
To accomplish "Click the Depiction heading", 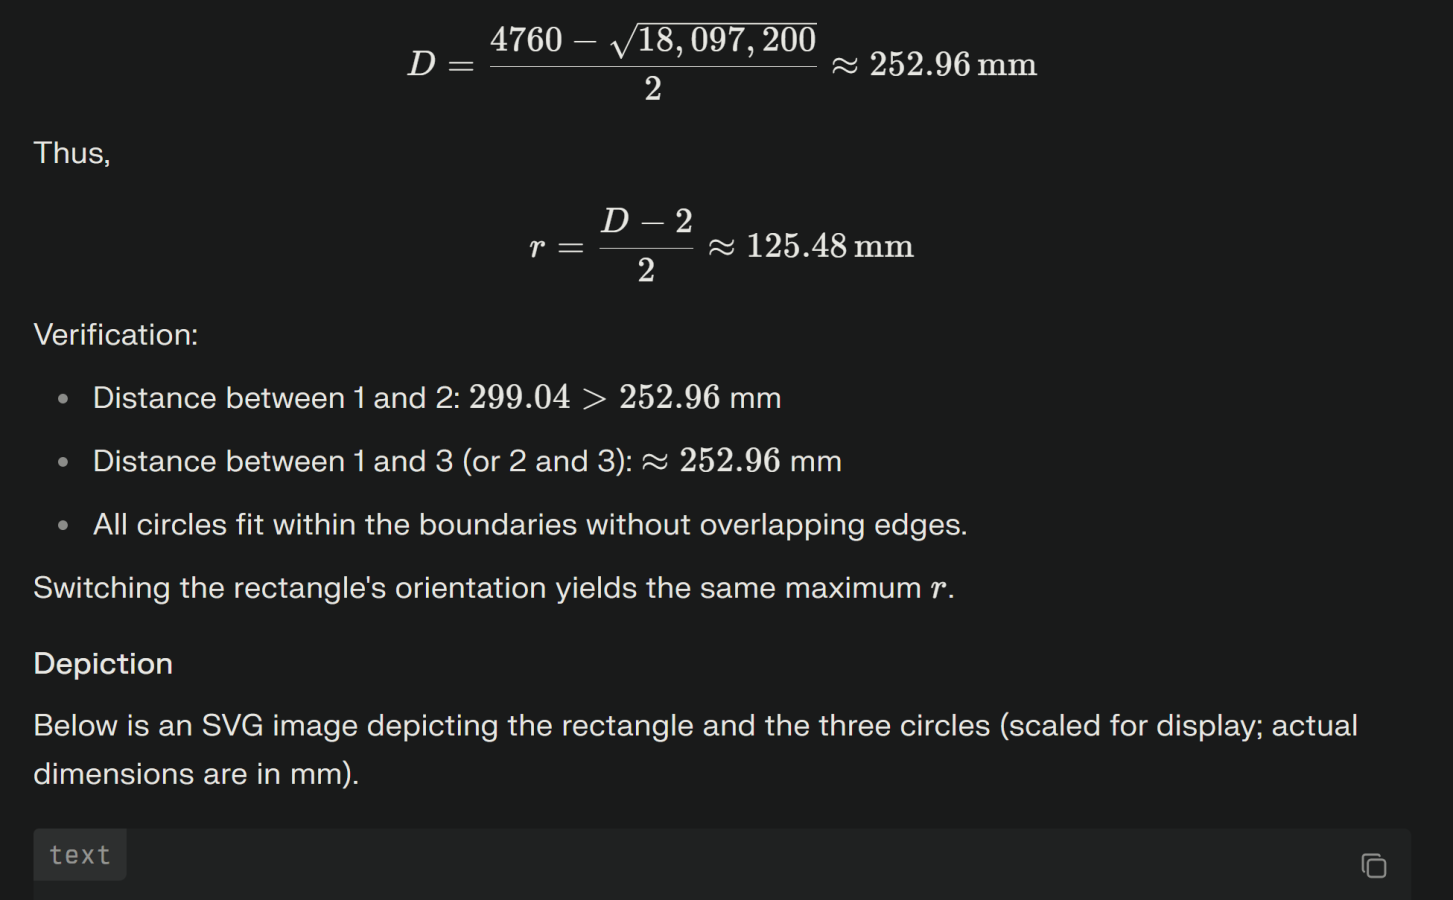I will click(x=103, y=664).
